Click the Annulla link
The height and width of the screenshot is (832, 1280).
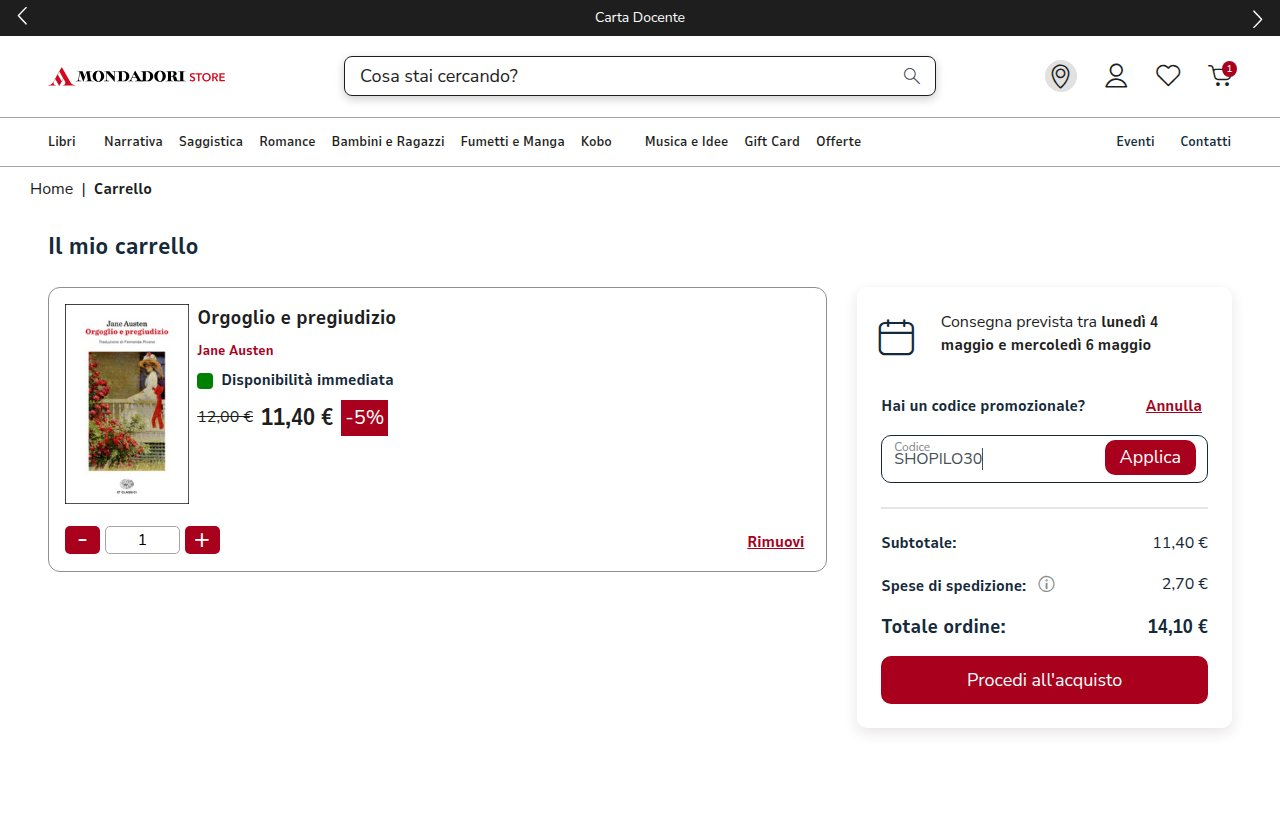[x=1174, y=406]
